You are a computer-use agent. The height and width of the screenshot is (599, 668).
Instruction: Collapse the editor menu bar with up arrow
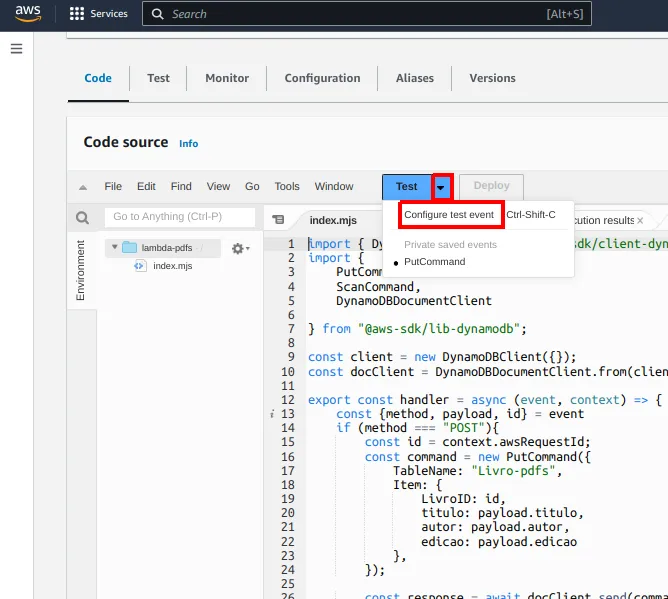83,187
